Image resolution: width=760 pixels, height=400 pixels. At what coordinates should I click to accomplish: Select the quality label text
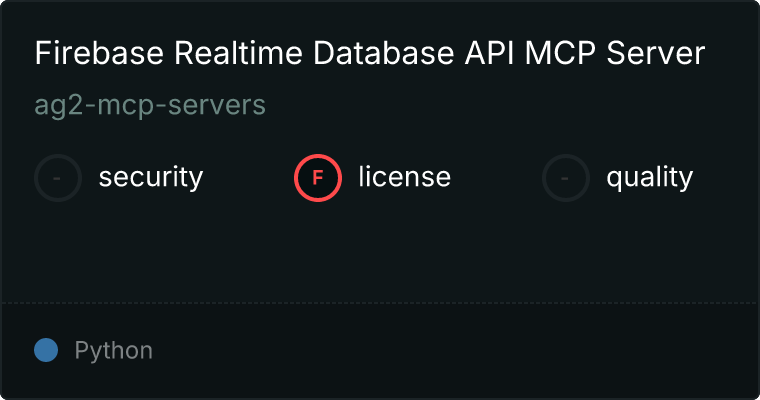pyautogui.click(x=649, y=178)
